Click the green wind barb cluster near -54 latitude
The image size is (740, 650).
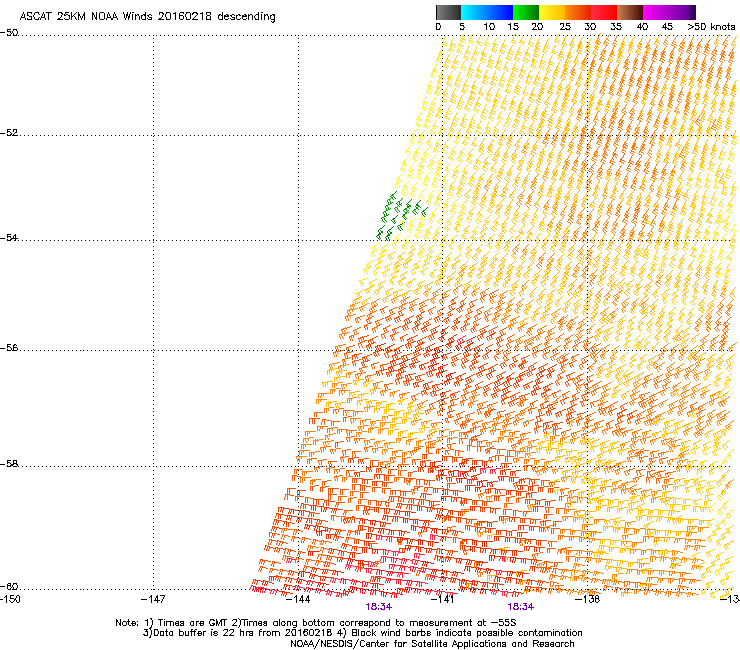click(x=400, y=216)
